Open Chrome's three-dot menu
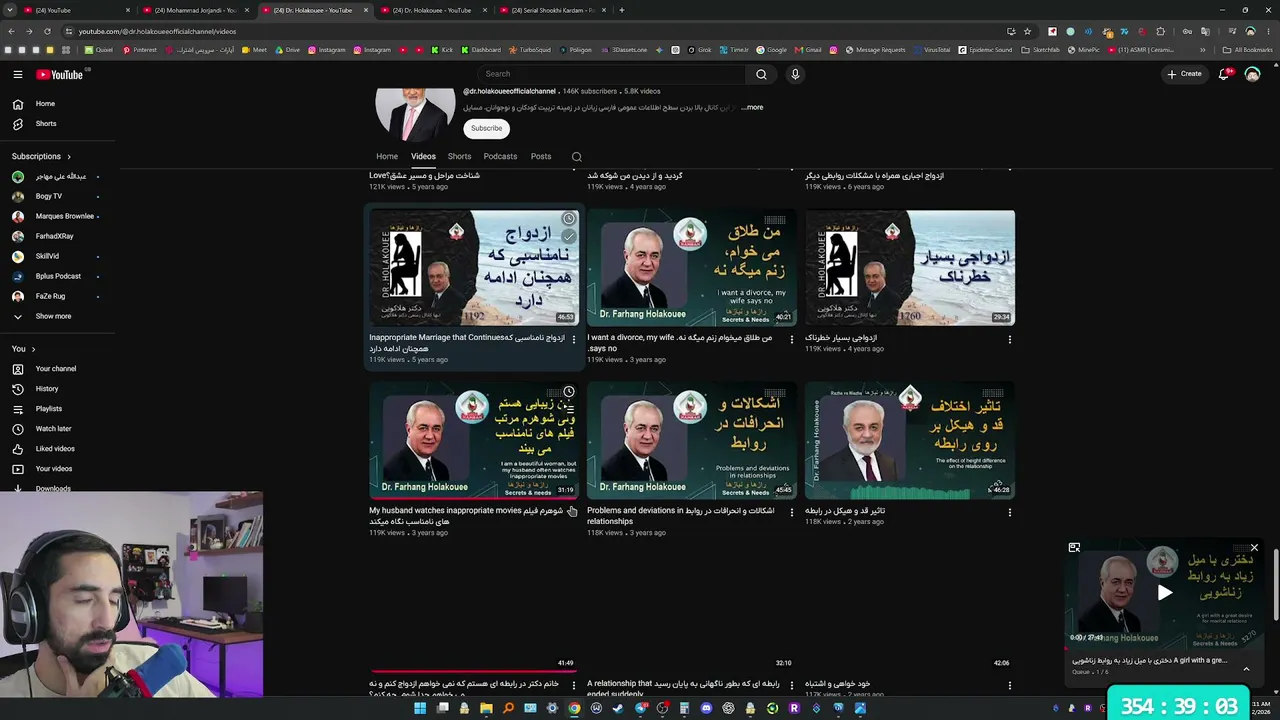The width and height of the screenshot is (1280, 720). (1268, 31)
